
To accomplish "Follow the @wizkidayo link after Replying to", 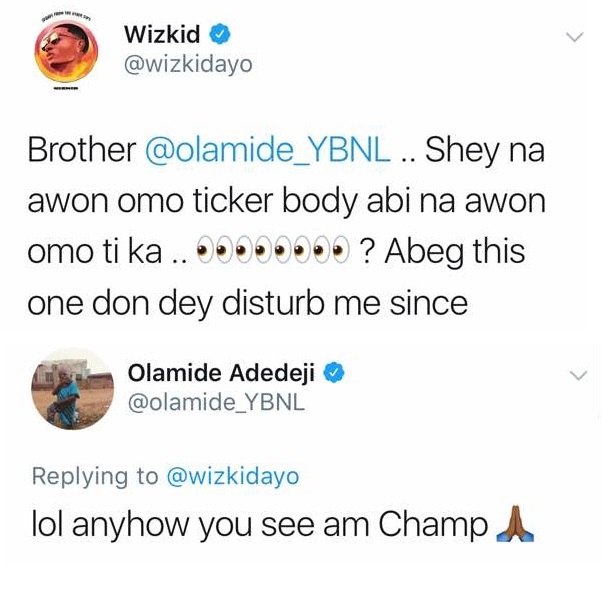I will pos(233,476).
